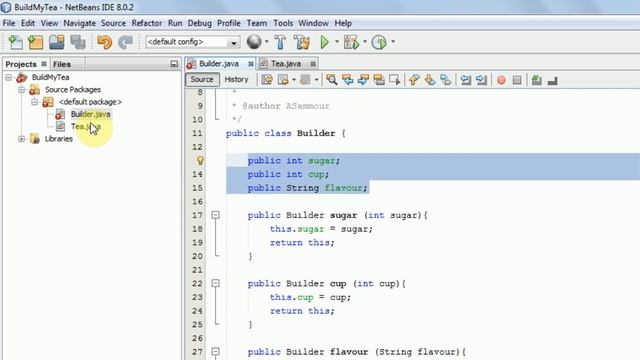This screenshot has width=640, height=360.
Task: Select Builder.java in project tree
Action: pyautogui.click(x=90, y=114)
